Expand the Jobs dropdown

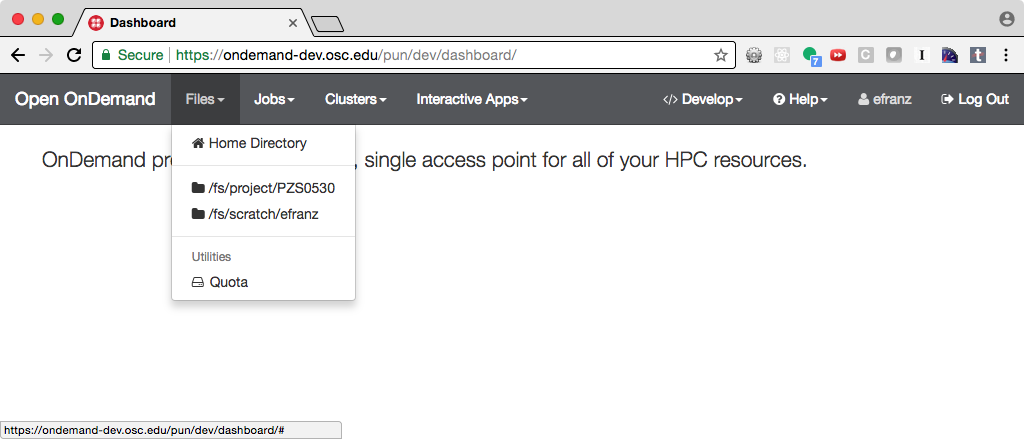(x=274, y=99)
